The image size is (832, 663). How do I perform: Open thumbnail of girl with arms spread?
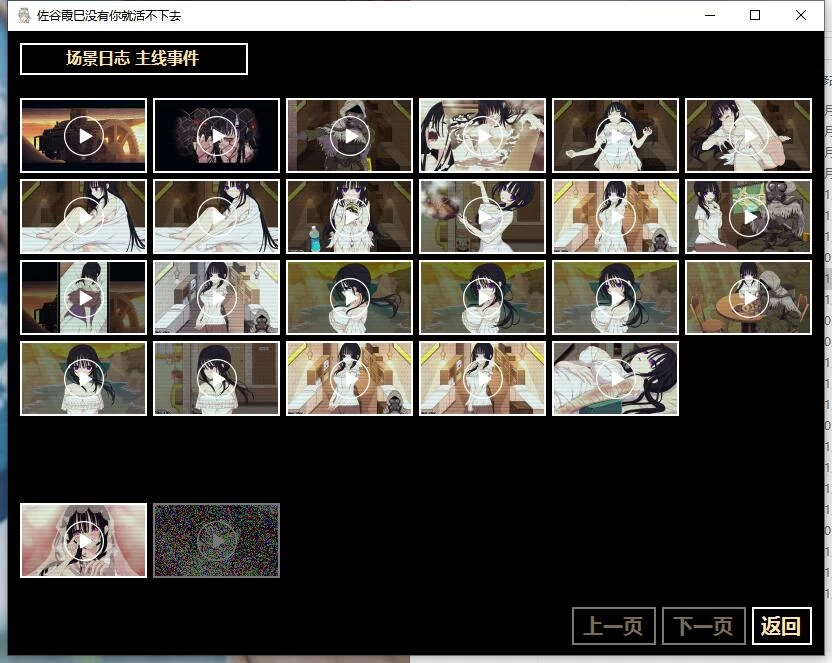point(616,136)
